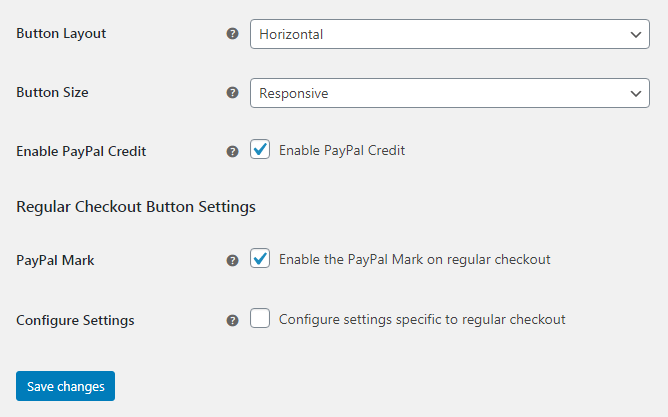Screen dimensions: 668x417
Task: Click the 'Configure settings specific to regular checkout' label text
Action: (422, 319)
